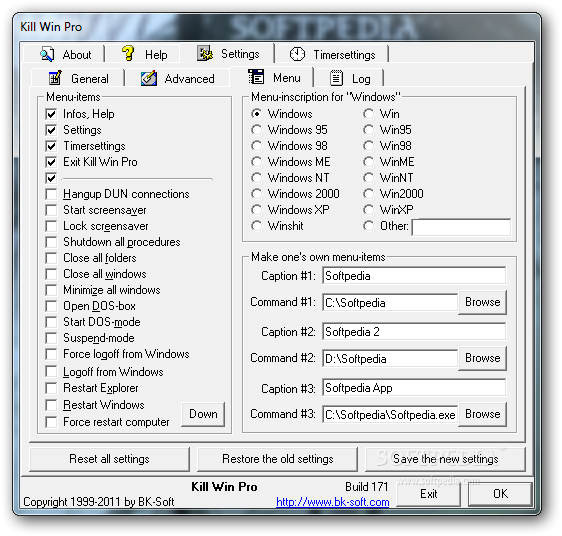Uncheck the Infos, Help menu item
This screenshot has height=536, width=562.
51,114
